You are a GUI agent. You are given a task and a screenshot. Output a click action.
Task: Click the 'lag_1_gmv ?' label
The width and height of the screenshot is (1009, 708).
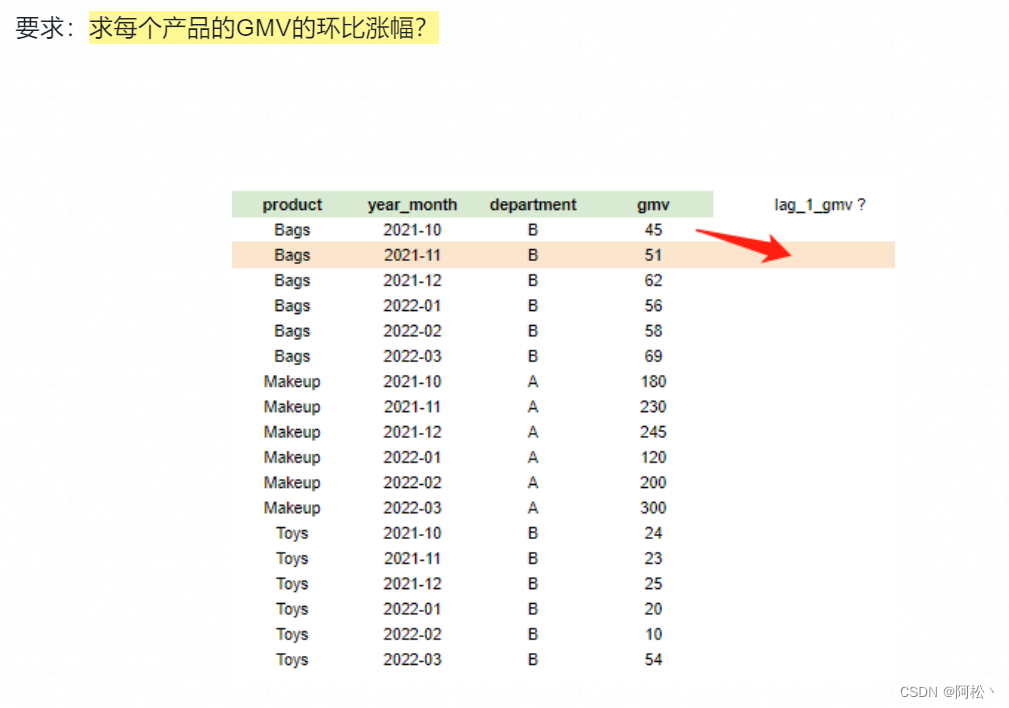tap(820, 205)
